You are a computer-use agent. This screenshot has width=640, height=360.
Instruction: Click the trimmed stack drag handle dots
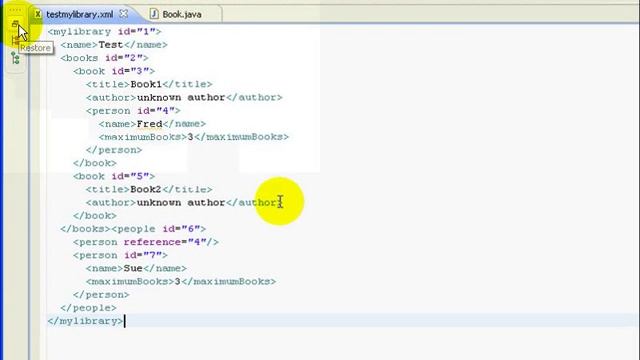[x=15, y=10]
